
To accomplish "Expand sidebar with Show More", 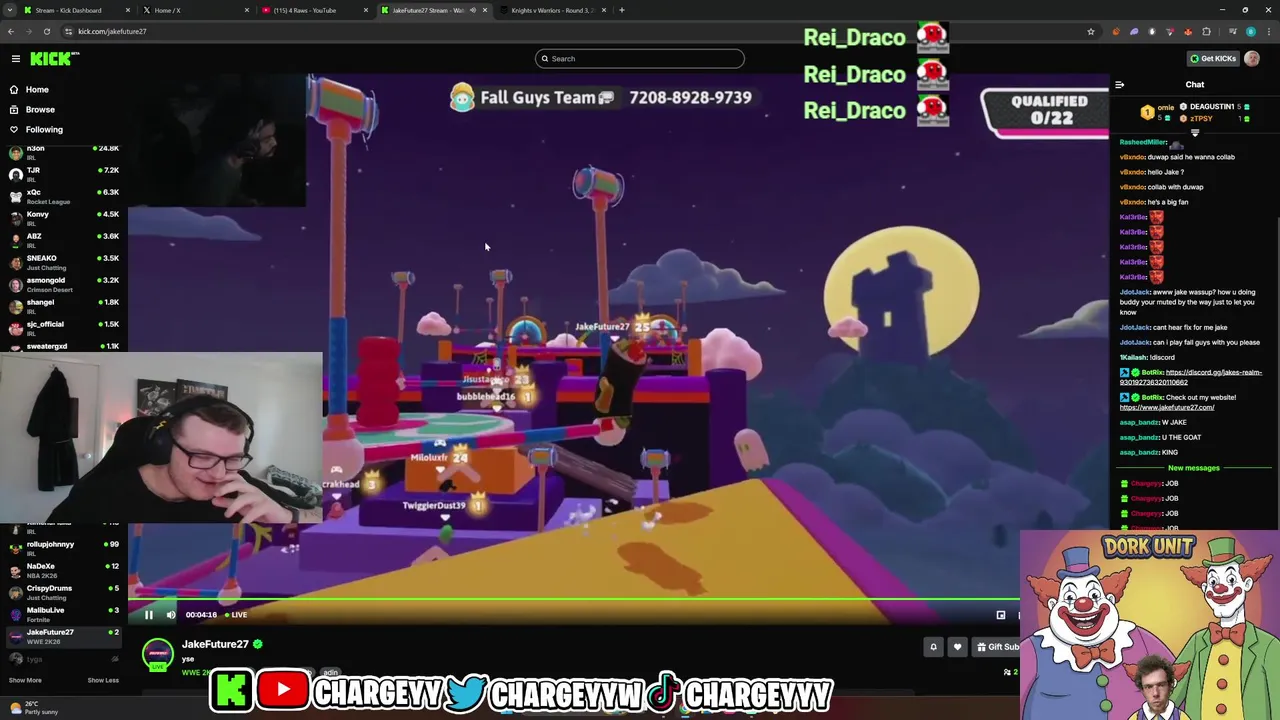I will point(25,680).
